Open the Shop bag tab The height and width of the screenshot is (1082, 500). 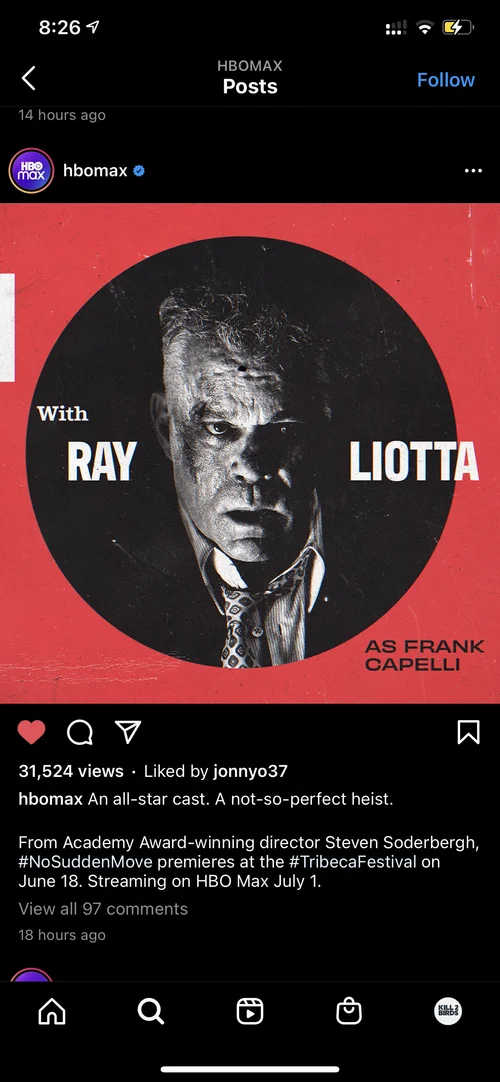click(348, 1012)
